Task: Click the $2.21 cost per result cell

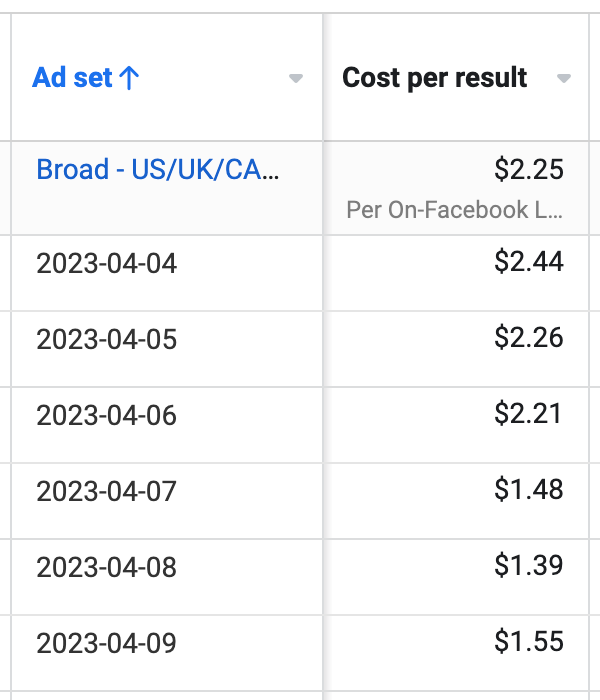Action: [528, 414]
